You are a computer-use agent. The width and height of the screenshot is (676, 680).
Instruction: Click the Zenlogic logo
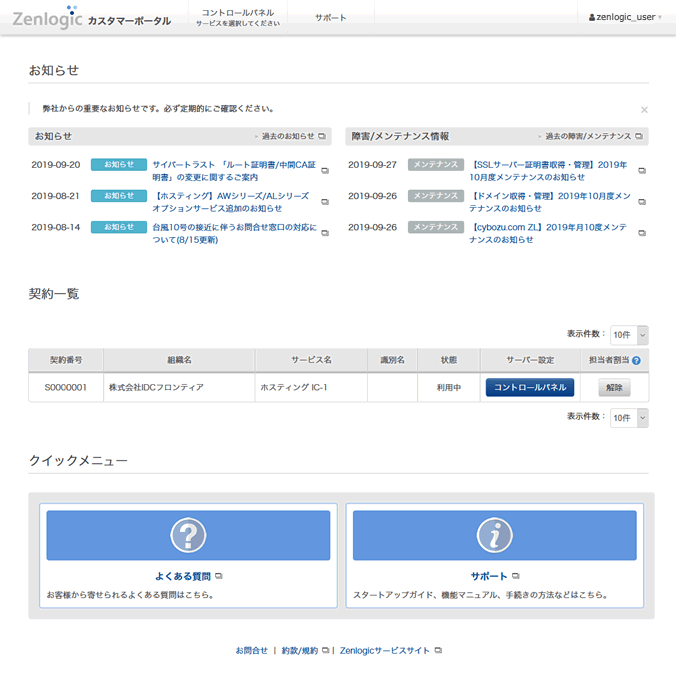point(47,18)
